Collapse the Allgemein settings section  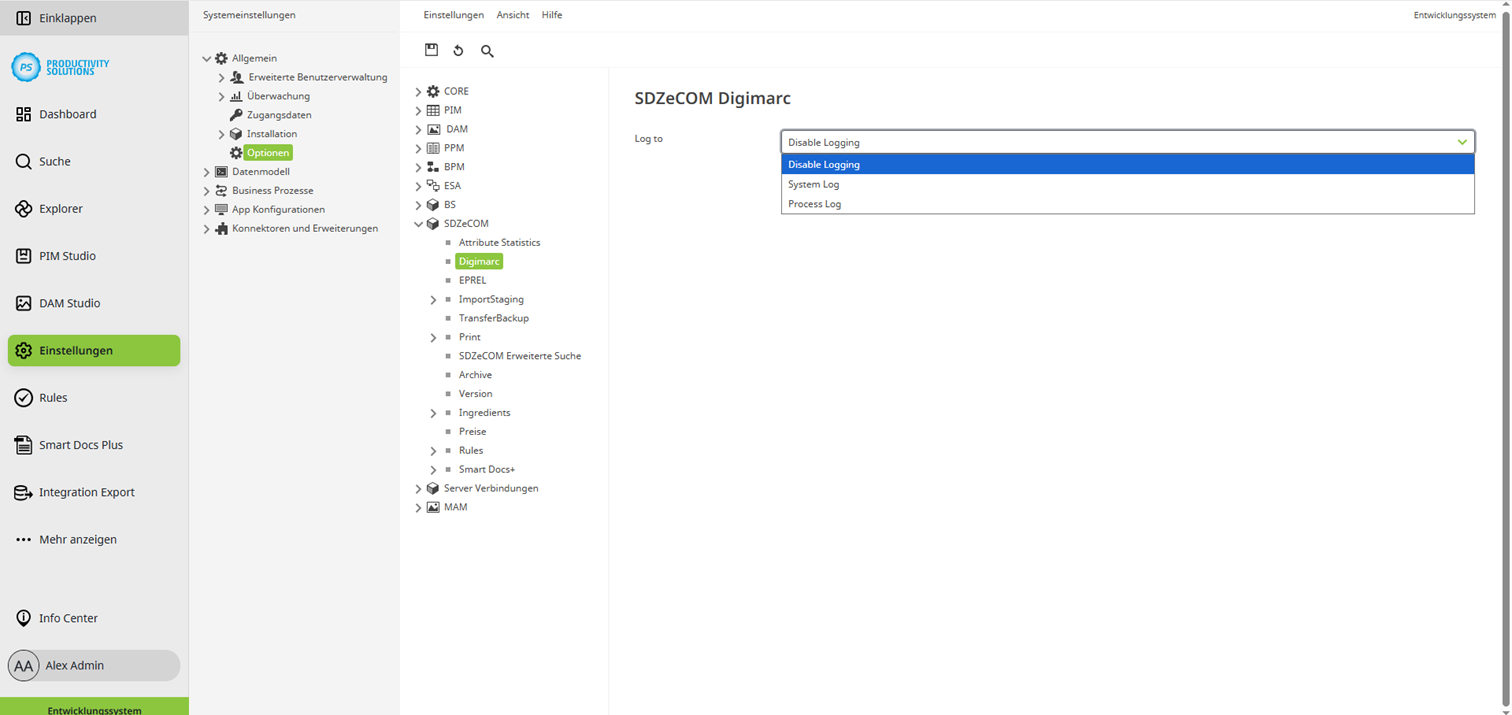(x=207, y=57)
